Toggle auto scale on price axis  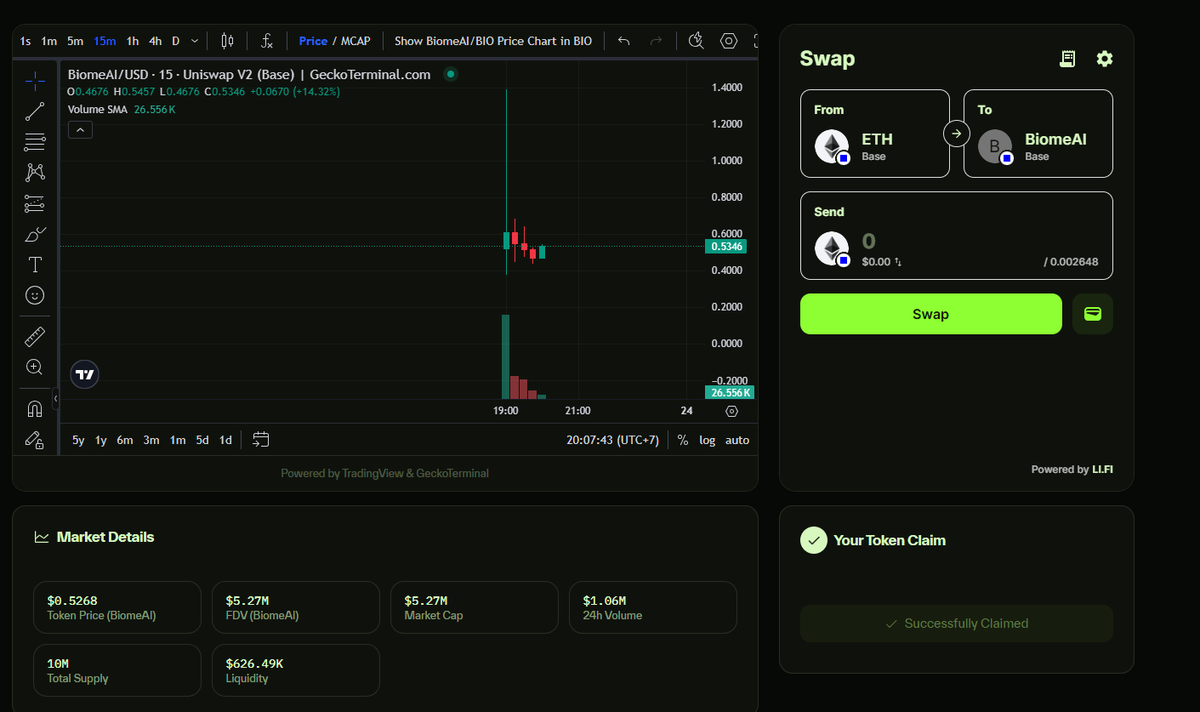737,440
